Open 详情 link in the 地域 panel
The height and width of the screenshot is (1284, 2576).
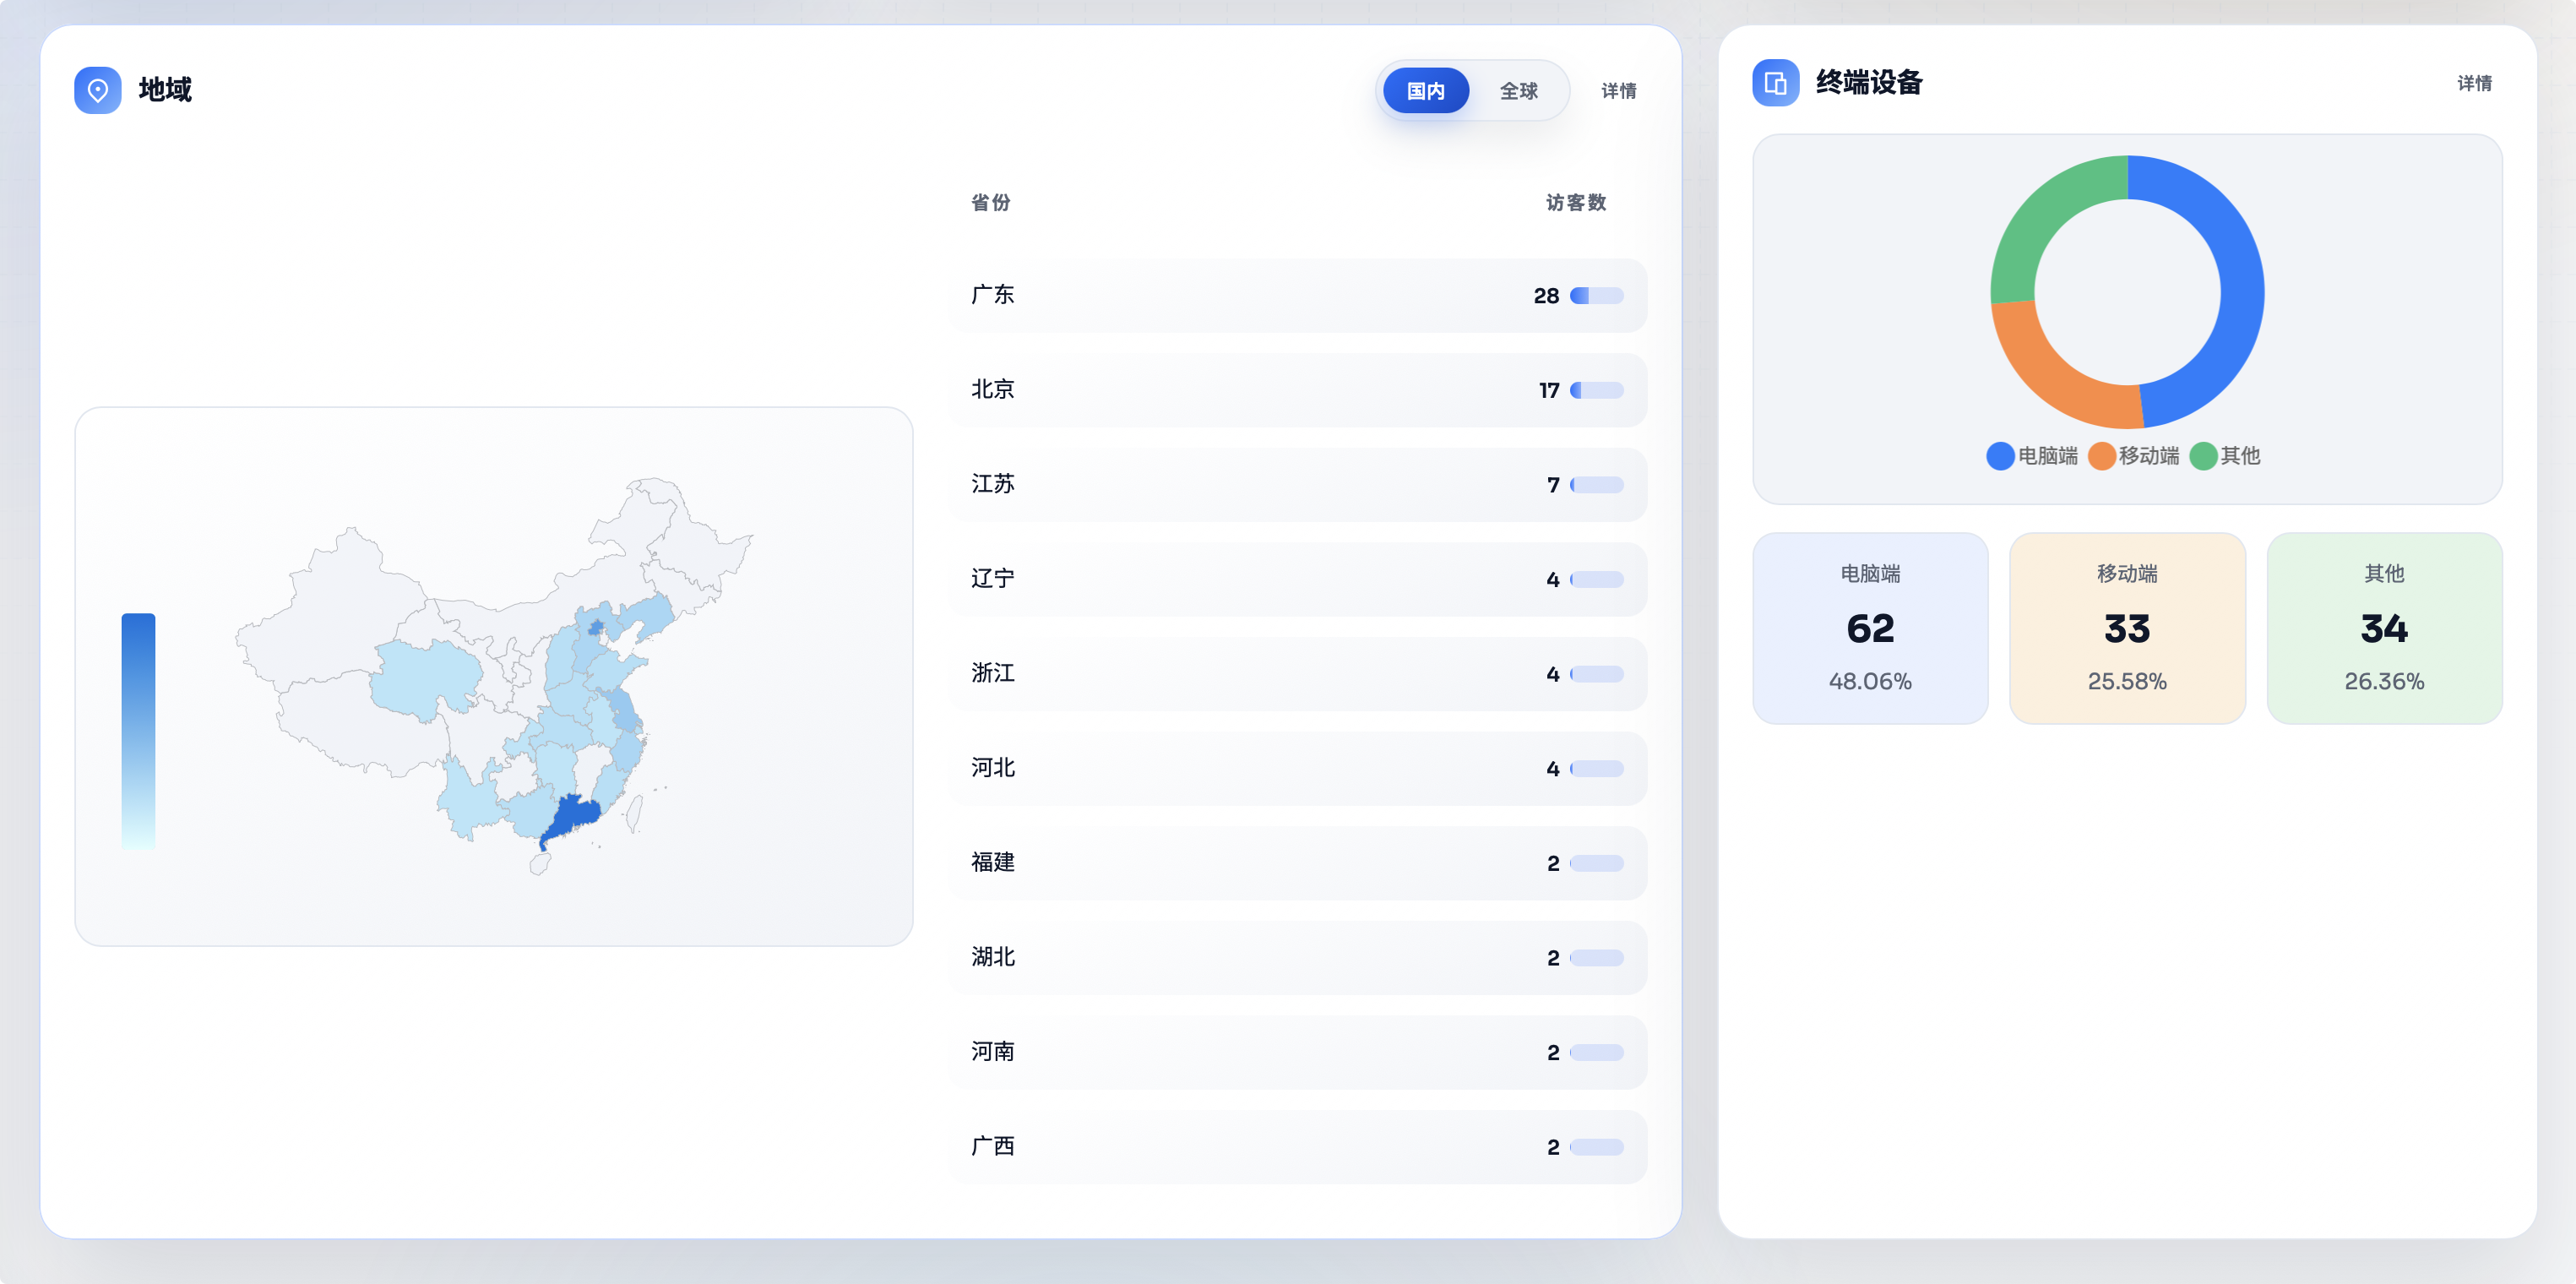point(1618,91)
